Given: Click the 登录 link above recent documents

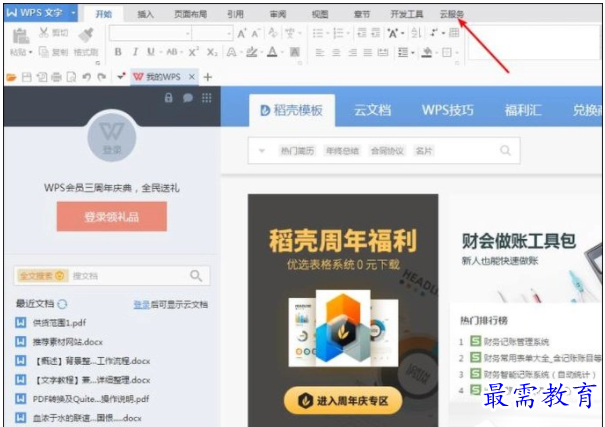Looking at the screenshot, I should point(142,305).
